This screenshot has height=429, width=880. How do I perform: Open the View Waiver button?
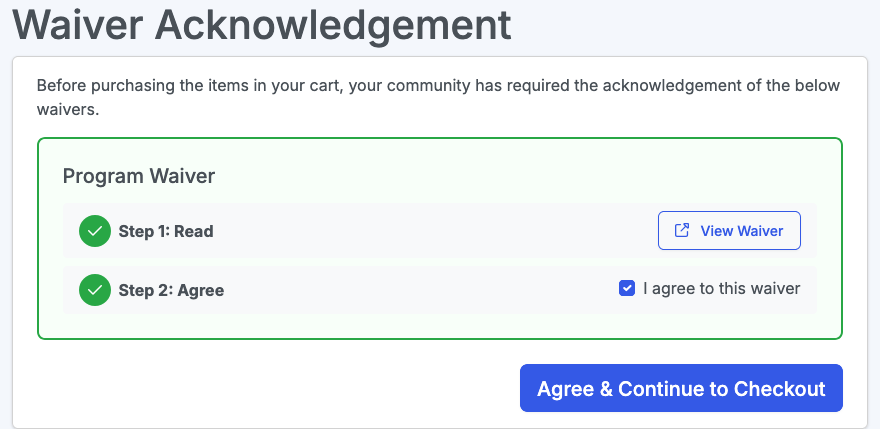pos(729,231)
